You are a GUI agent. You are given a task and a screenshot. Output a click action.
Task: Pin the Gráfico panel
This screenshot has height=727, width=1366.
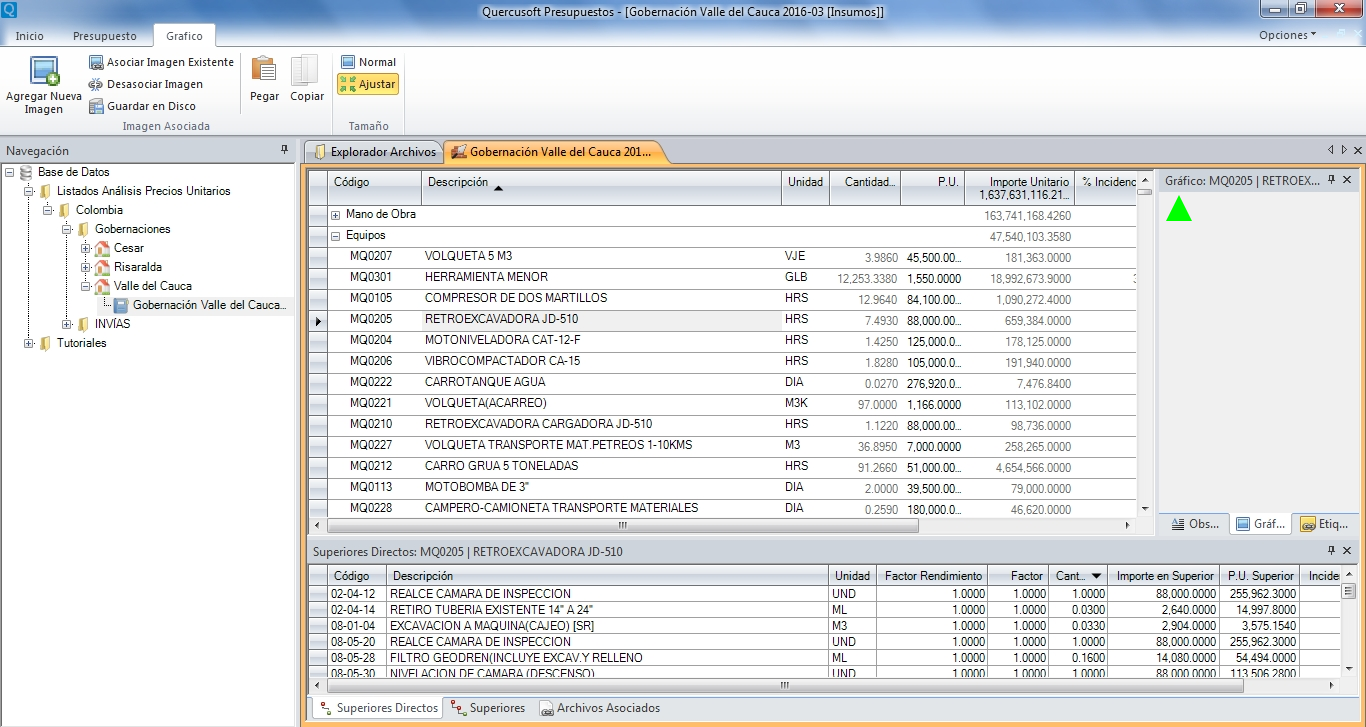1332,180
